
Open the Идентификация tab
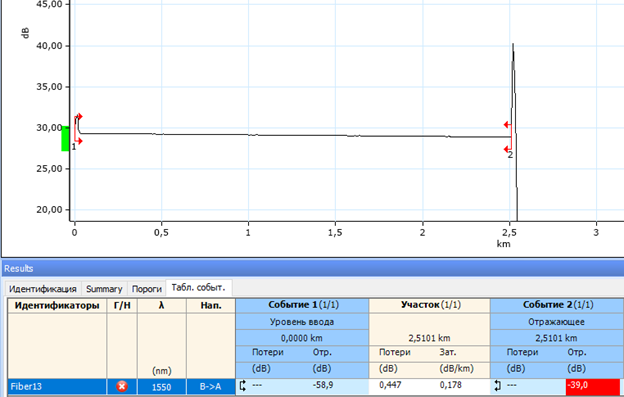pos(43,288)
